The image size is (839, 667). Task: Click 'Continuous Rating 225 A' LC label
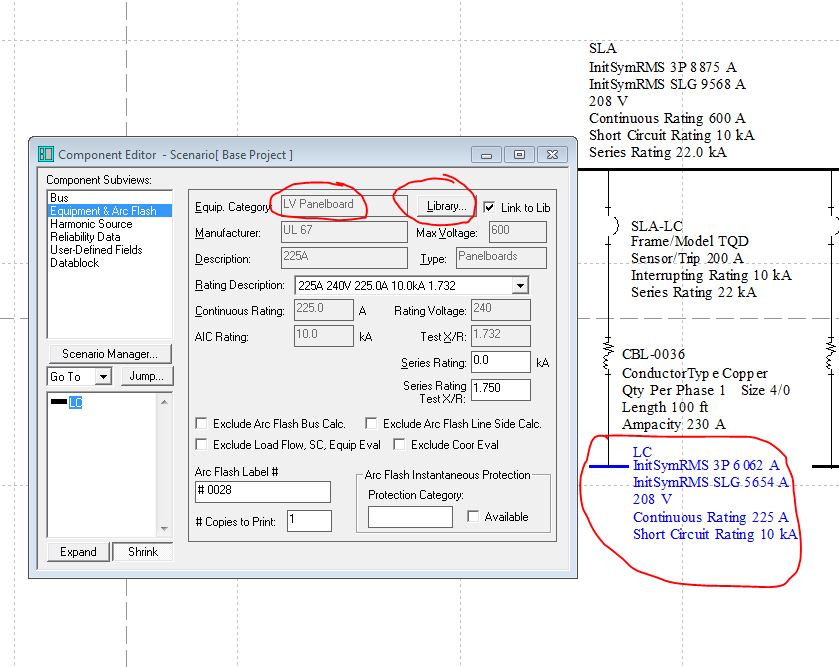(711, 518)
